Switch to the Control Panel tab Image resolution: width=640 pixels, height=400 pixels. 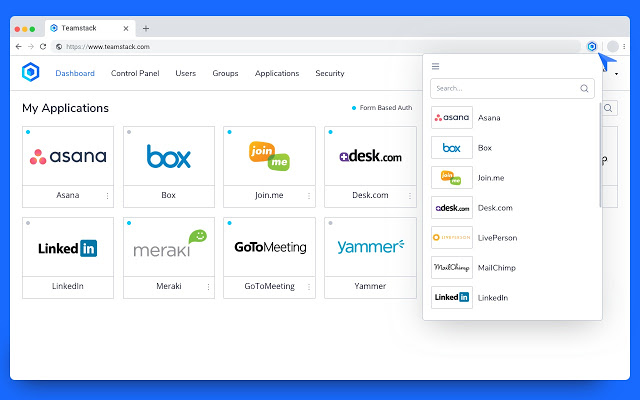pyautogui.click(x=135, y=73)
